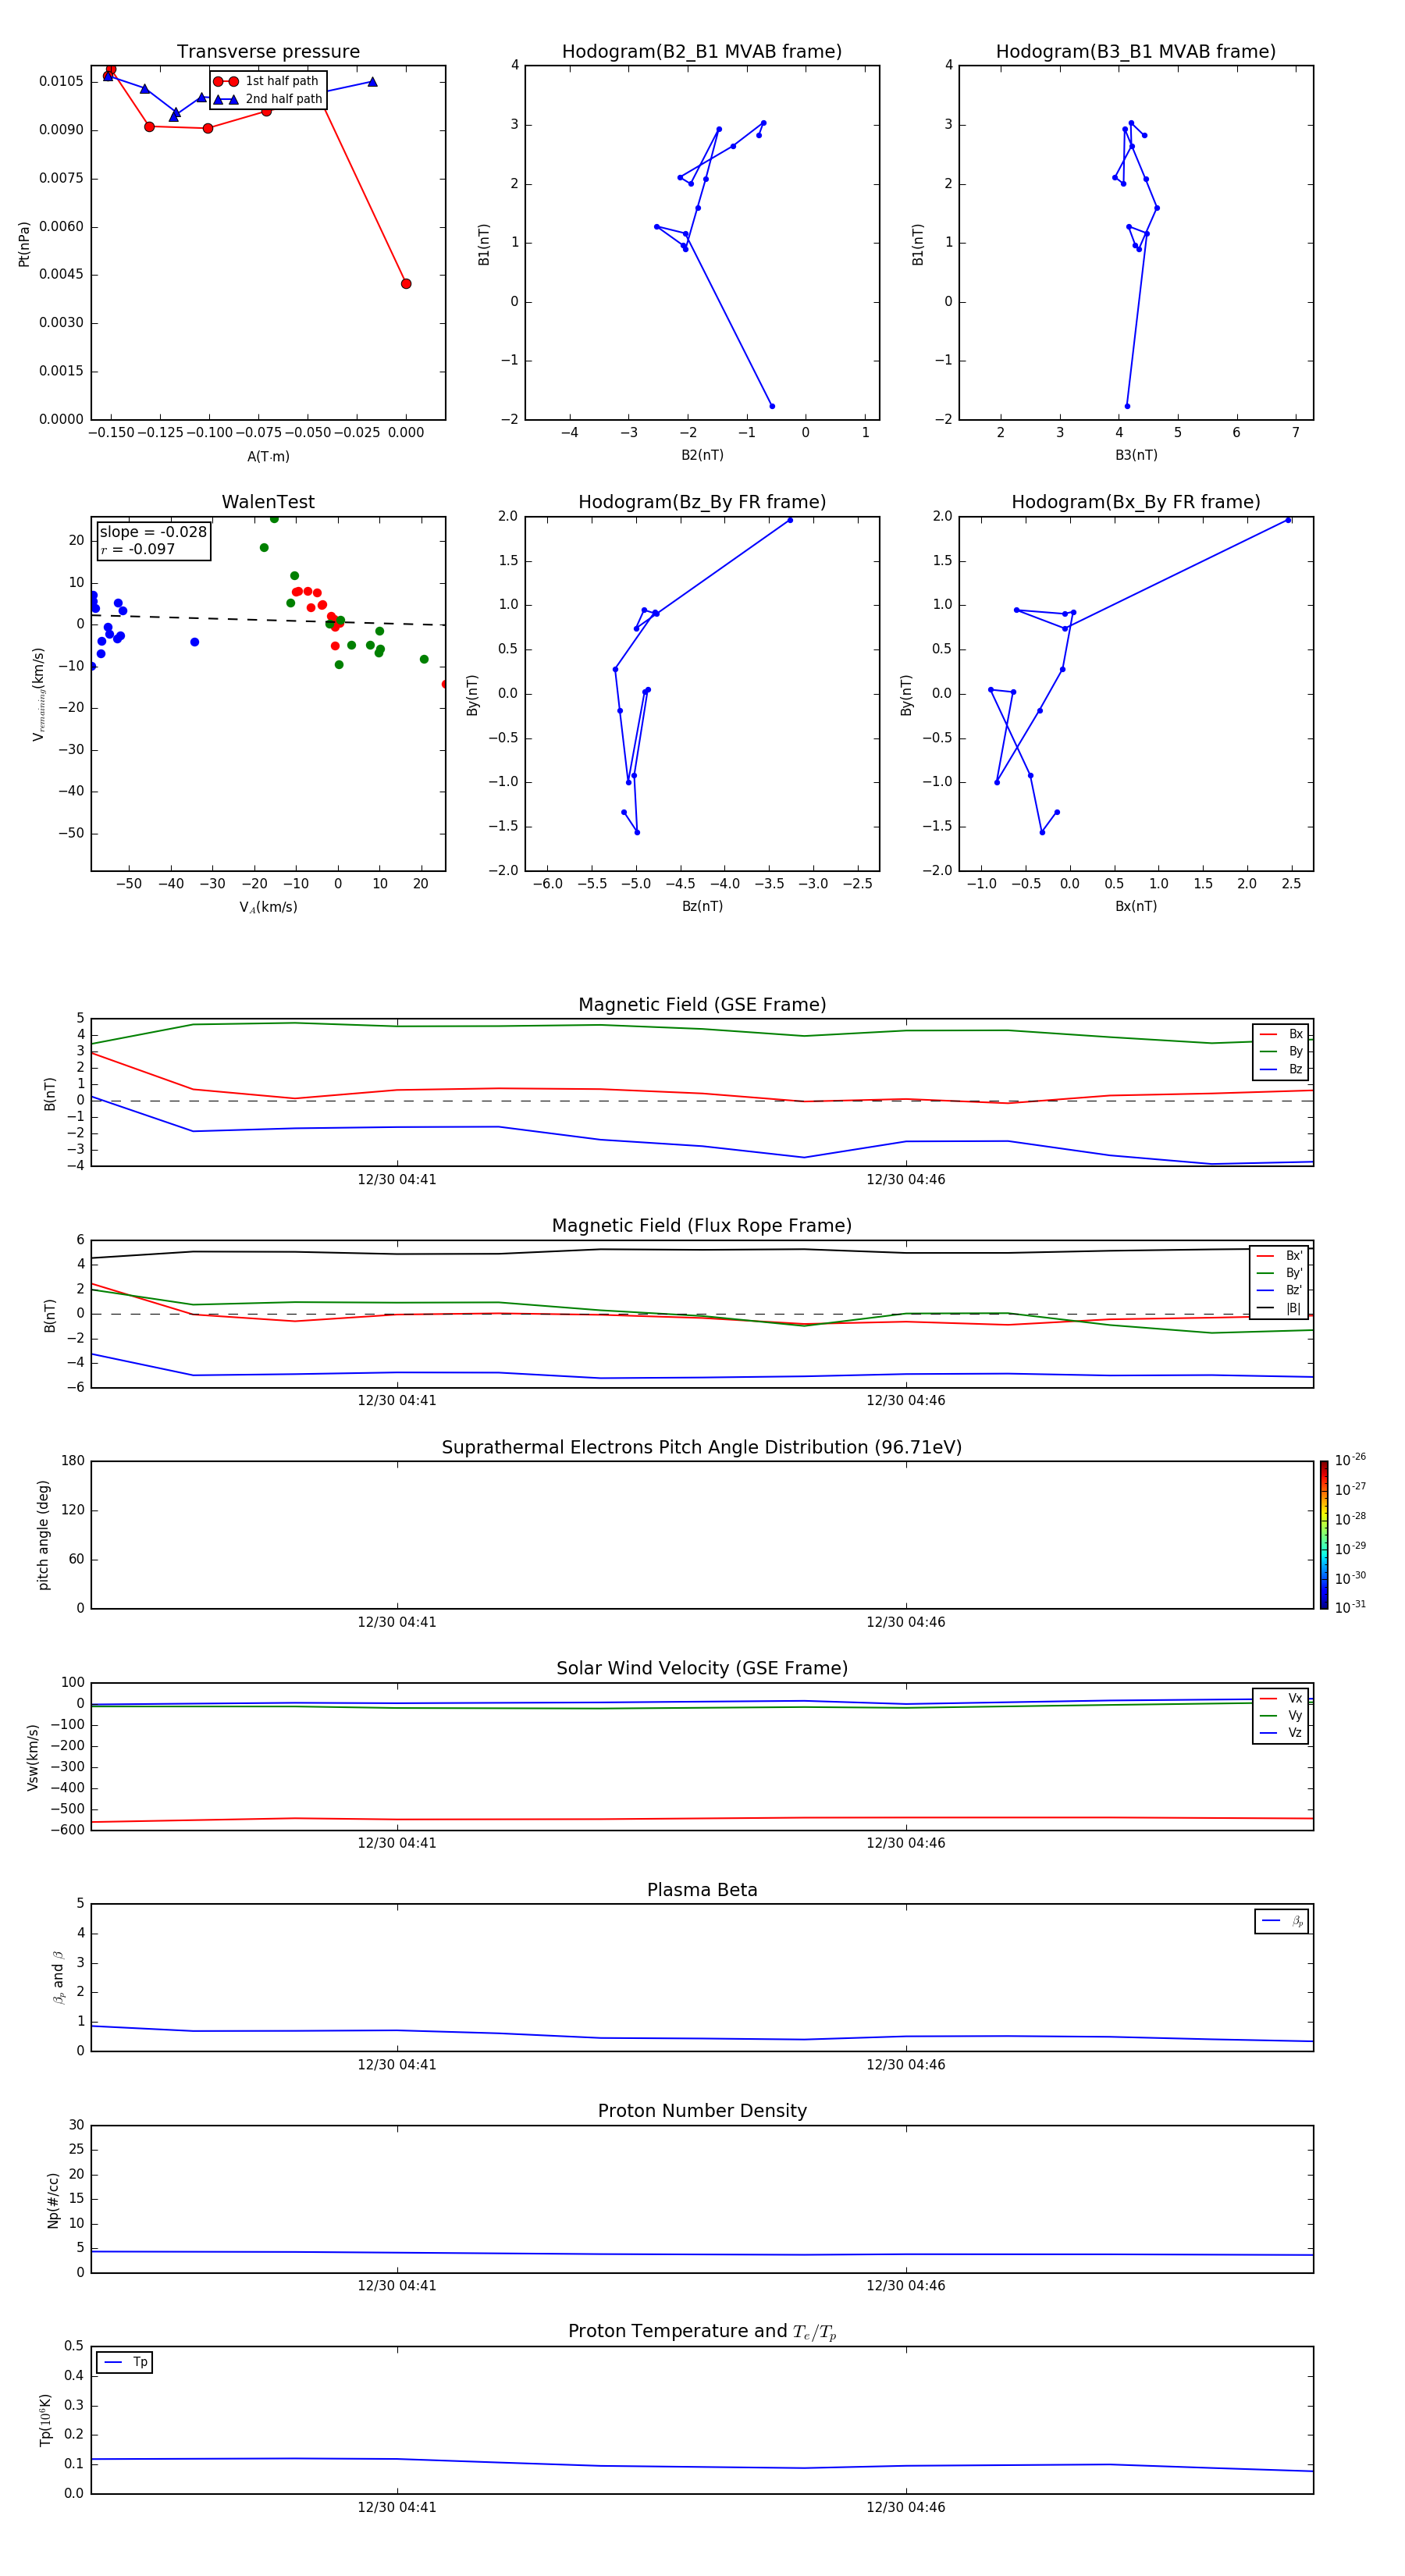Click the By' legend entry in Flux Rope plot
1405x2576 pixels.
[x=1279, y=1273]
